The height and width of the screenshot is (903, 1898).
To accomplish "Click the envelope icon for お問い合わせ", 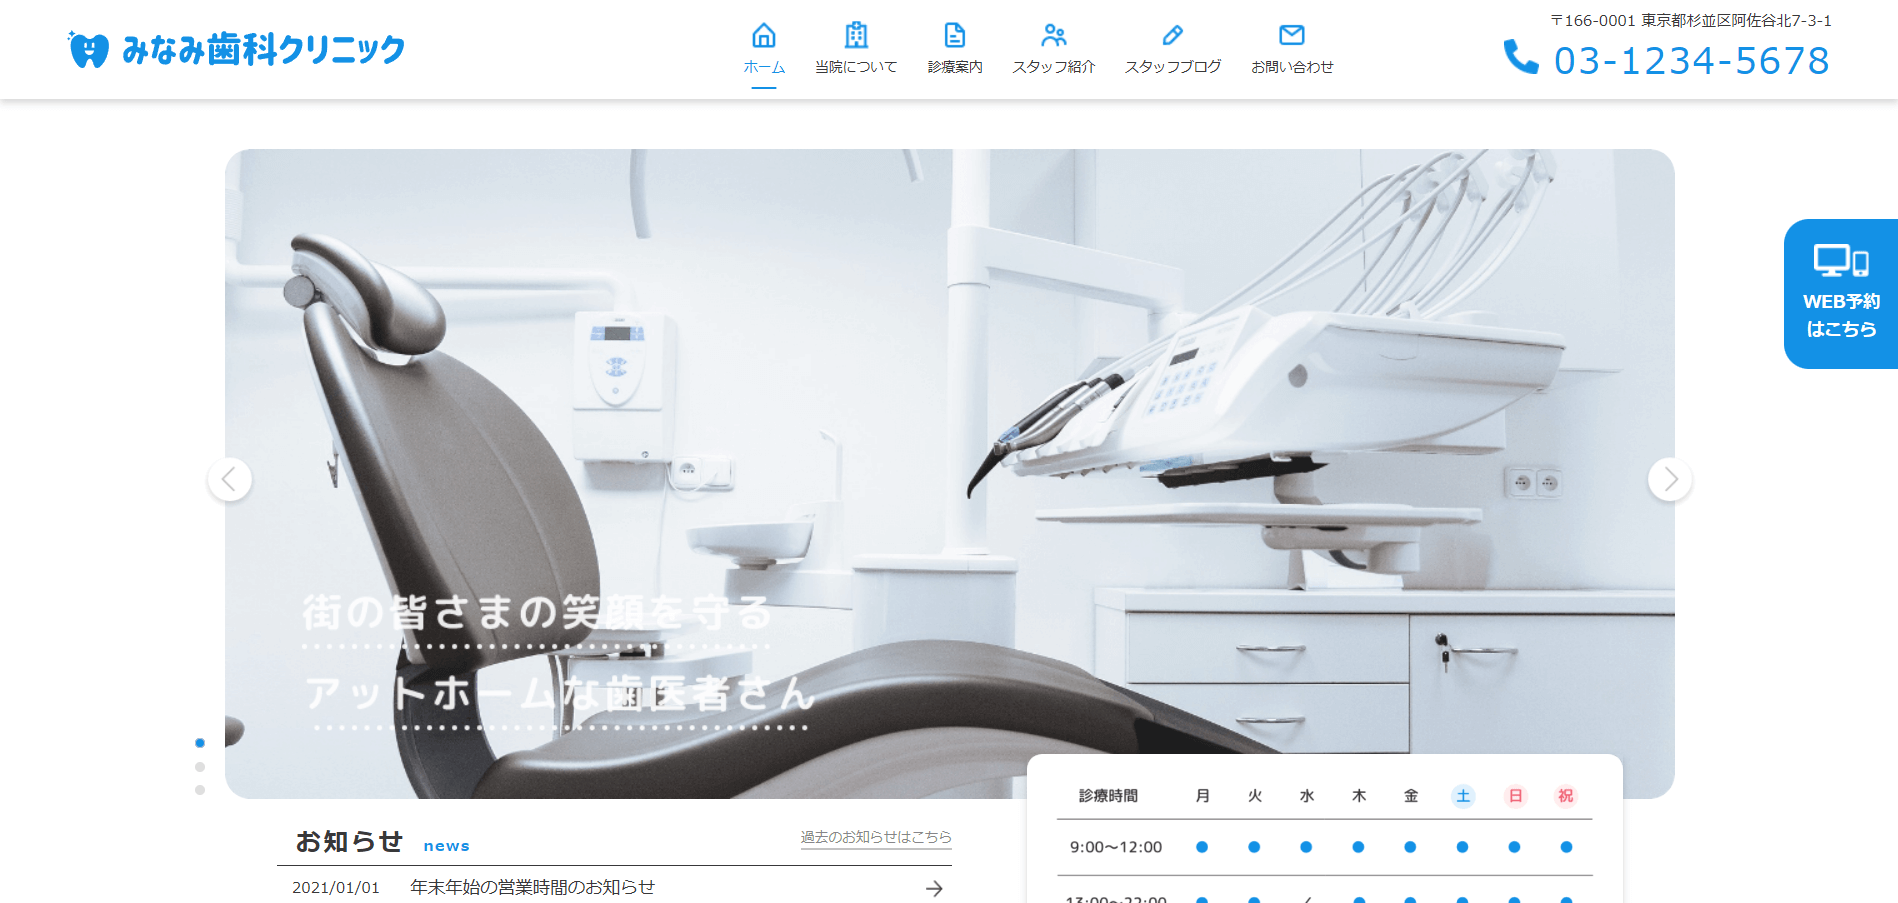I will [1292, 35].
